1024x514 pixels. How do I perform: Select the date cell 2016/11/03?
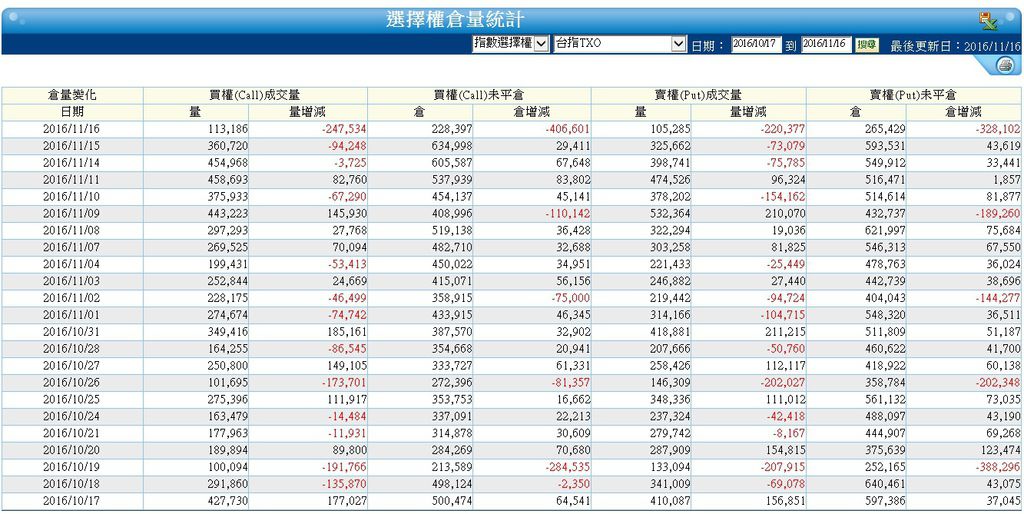tap(71, 281)
